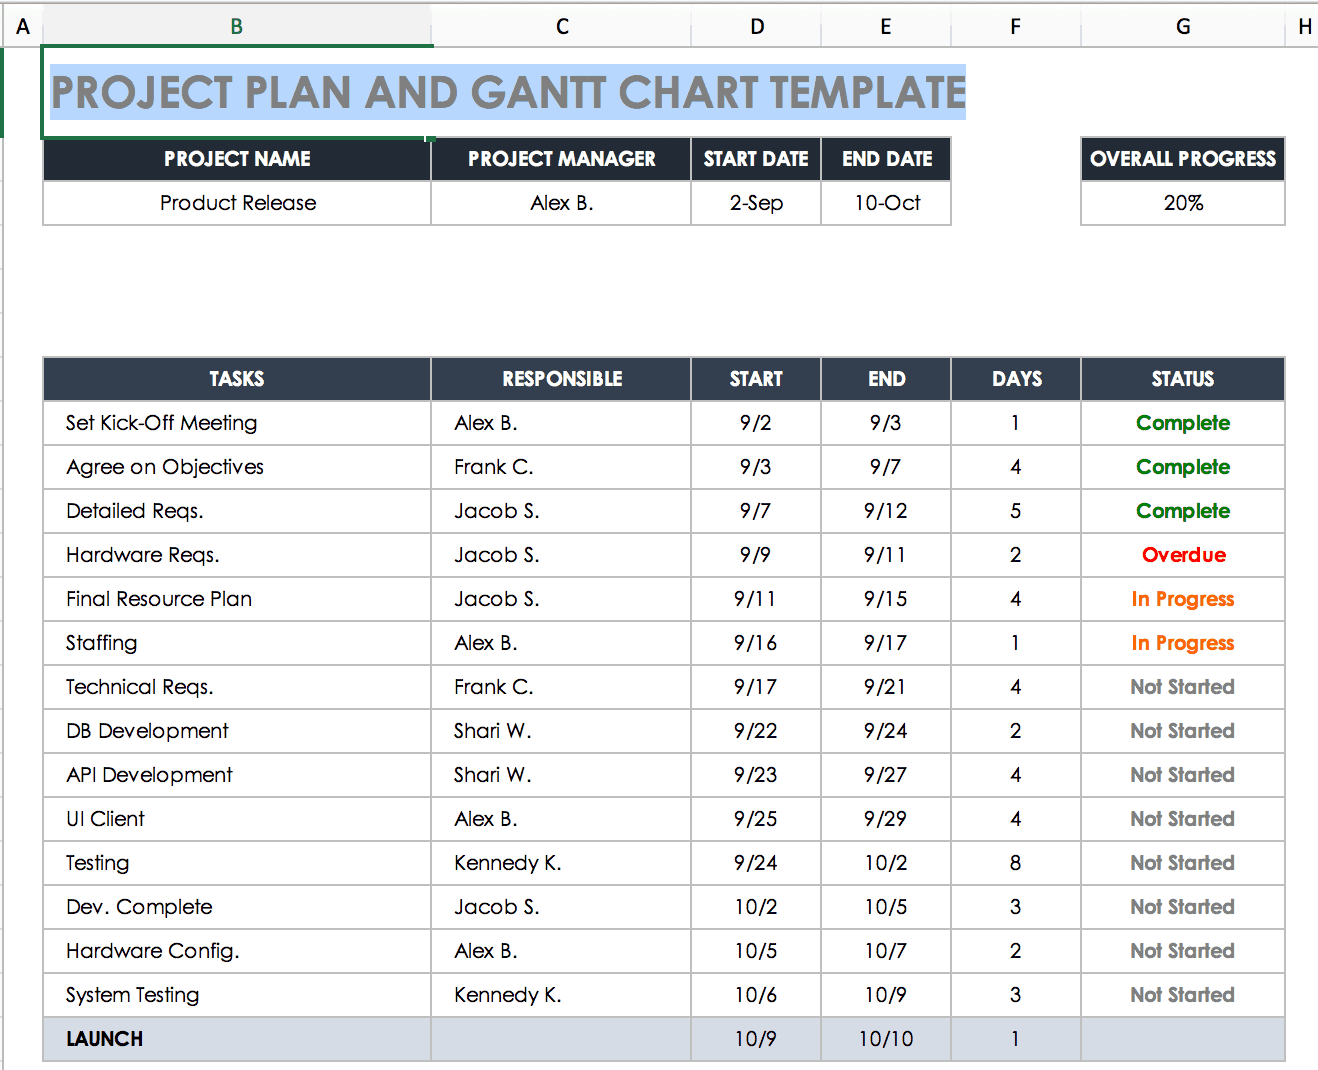Screen dimensions: 1318x1070
Task: Click the TASKS table header cell
Action: click(x=237, y=379)
